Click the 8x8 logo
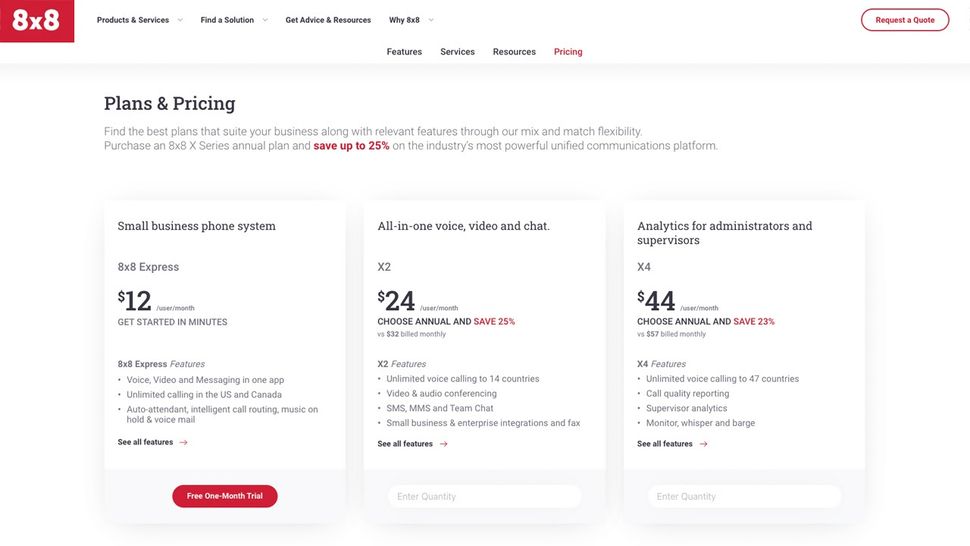 coord(37,21)
